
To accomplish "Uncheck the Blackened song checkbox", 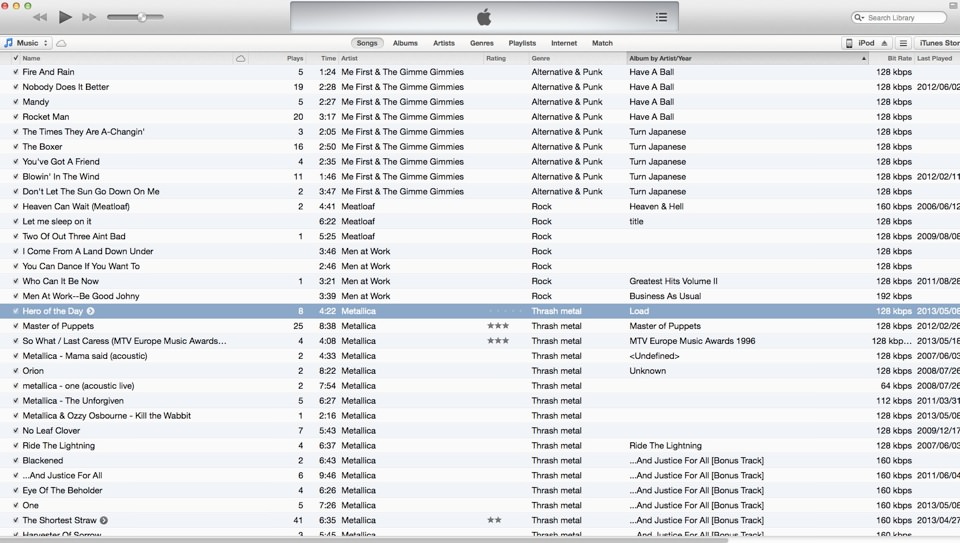I will tap(15, 461).
